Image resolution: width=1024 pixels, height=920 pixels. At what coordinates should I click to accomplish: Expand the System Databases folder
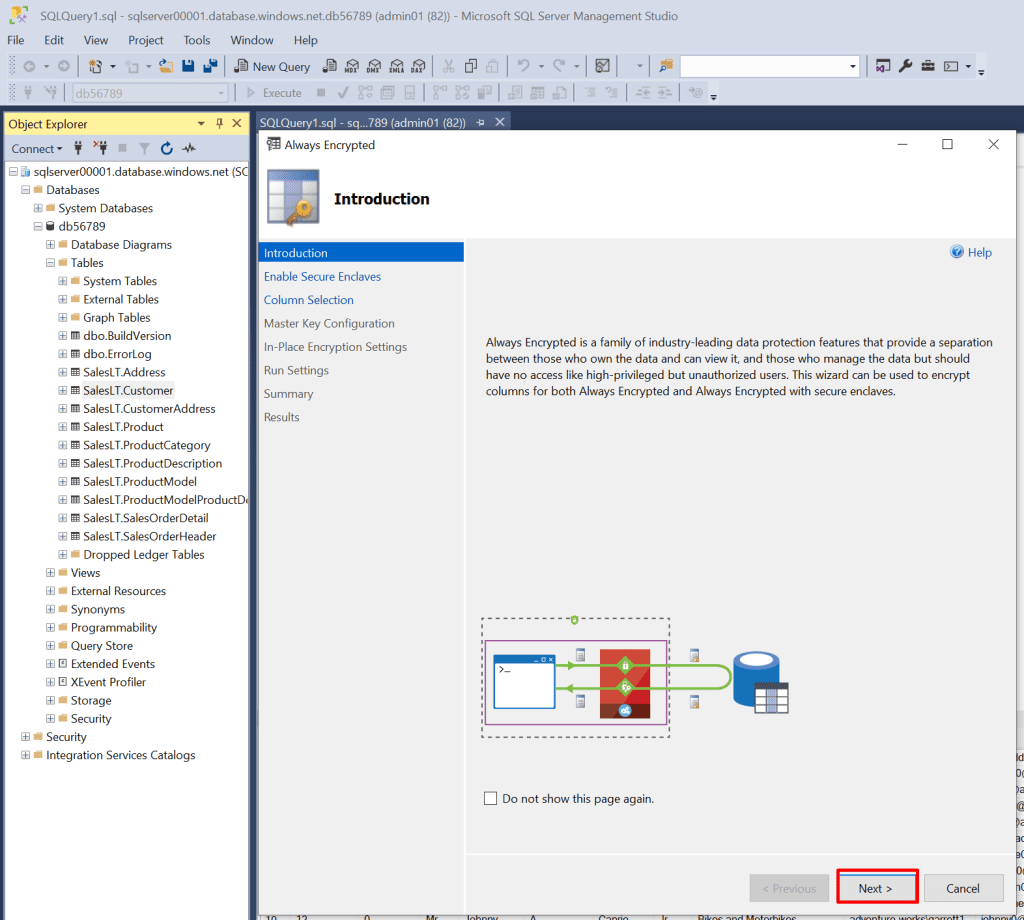38,208
